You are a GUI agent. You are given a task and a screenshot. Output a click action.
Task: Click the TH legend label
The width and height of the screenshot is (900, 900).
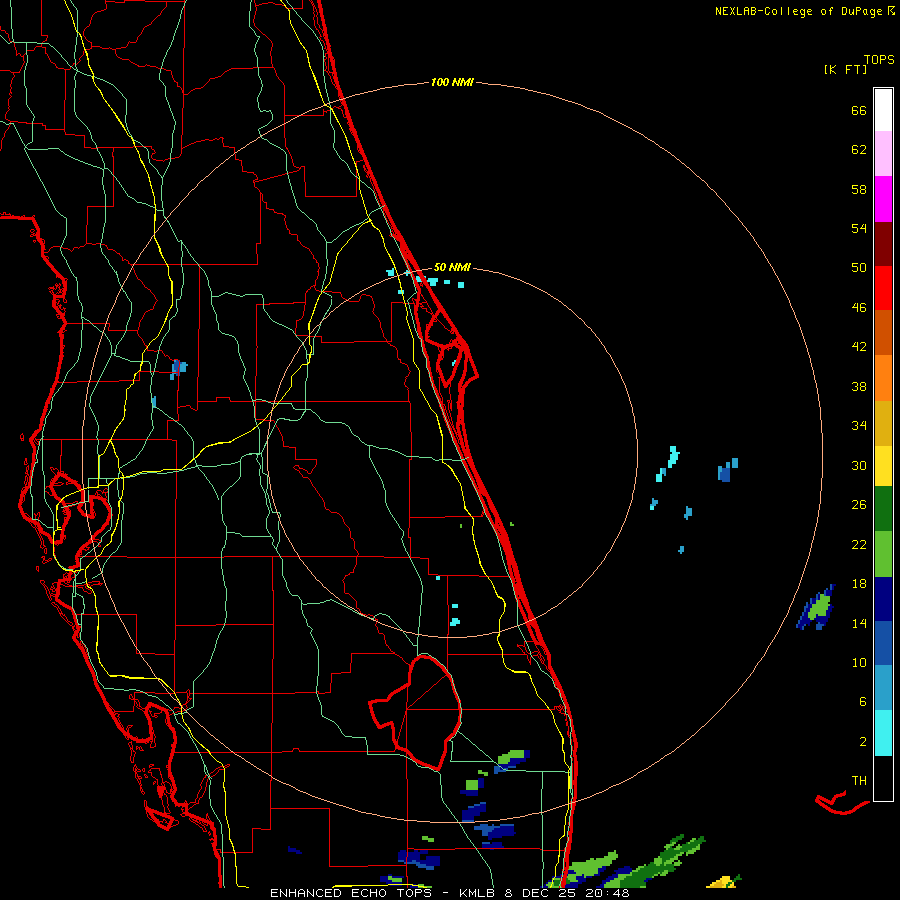(x=859, y=780)
